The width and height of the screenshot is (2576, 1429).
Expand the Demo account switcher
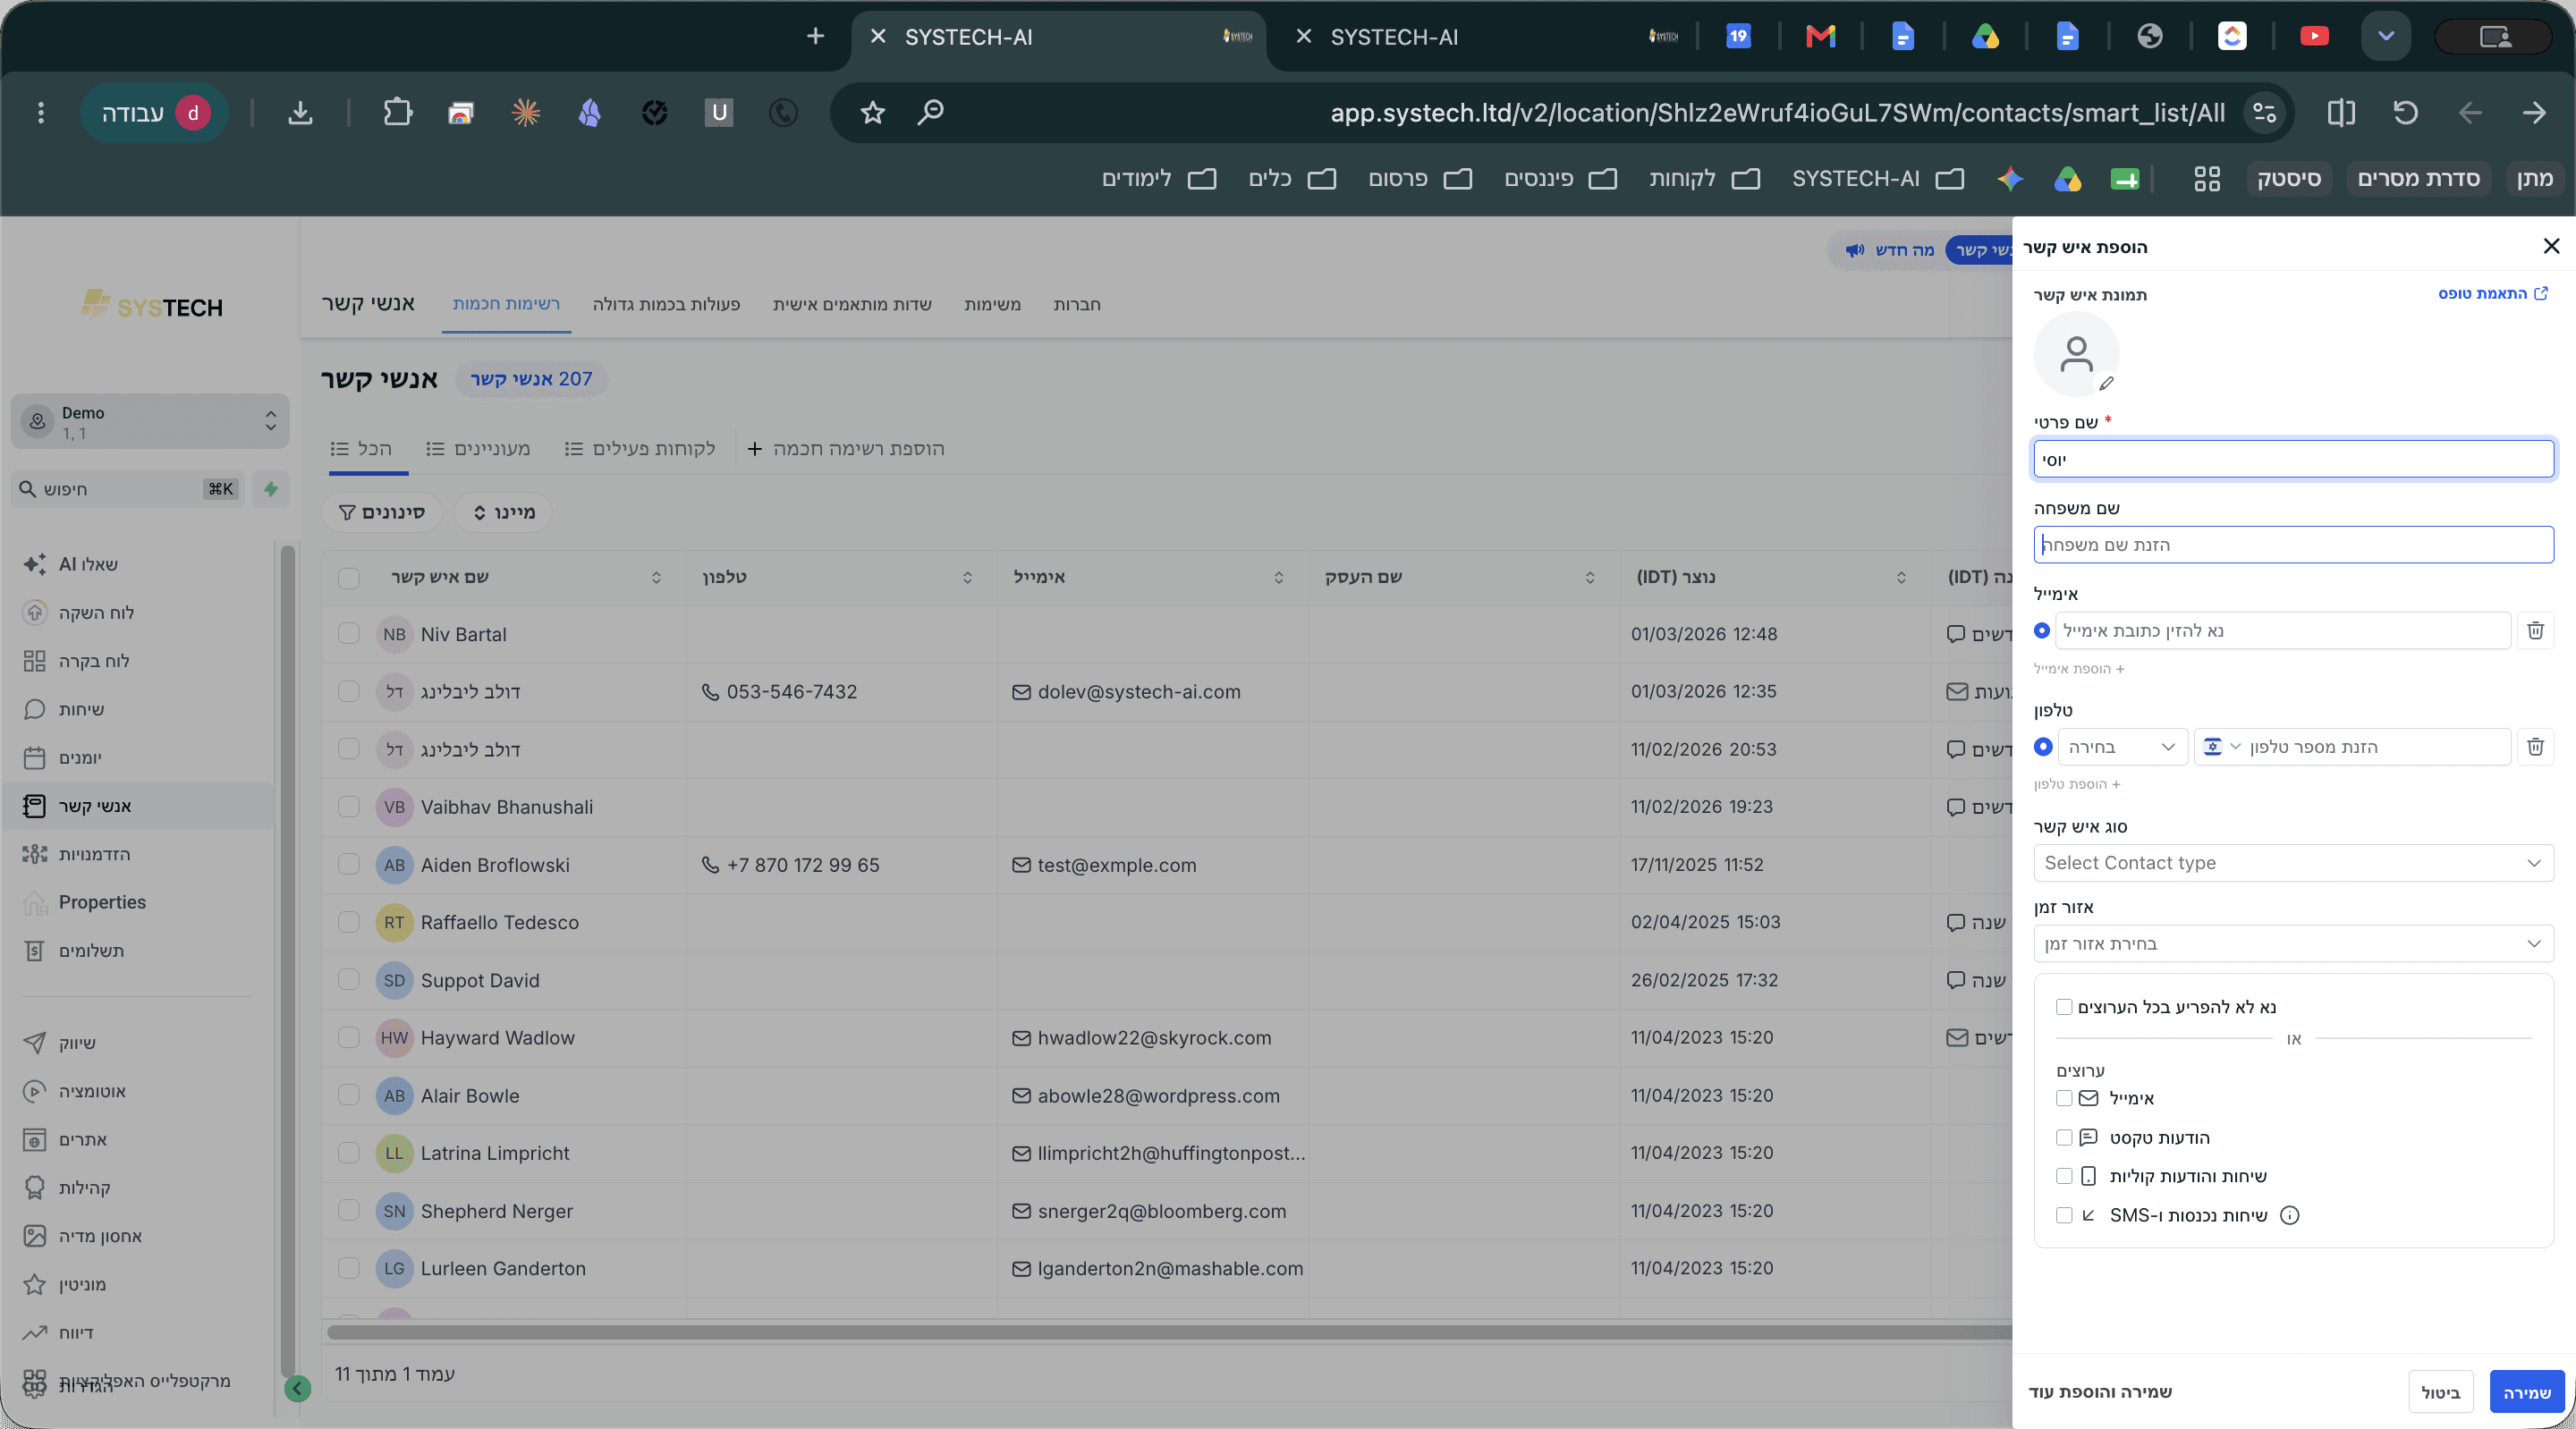point(150,421)
